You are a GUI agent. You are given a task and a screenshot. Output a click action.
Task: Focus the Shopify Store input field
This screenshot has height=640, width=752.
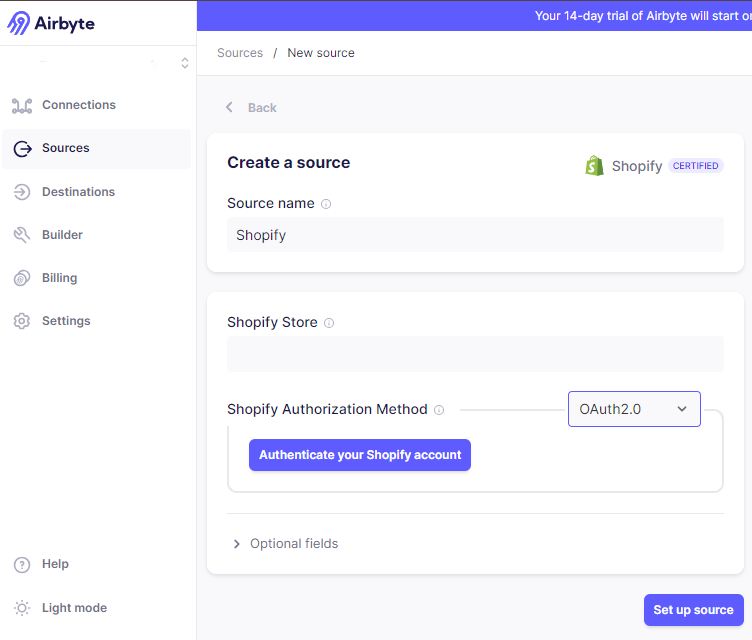pyautogui.click(x=475, y=354)
